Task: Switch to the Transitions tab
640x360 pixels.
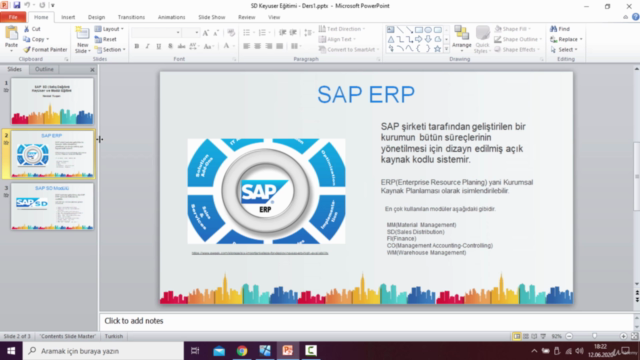Action: click(x=131, y=17)
